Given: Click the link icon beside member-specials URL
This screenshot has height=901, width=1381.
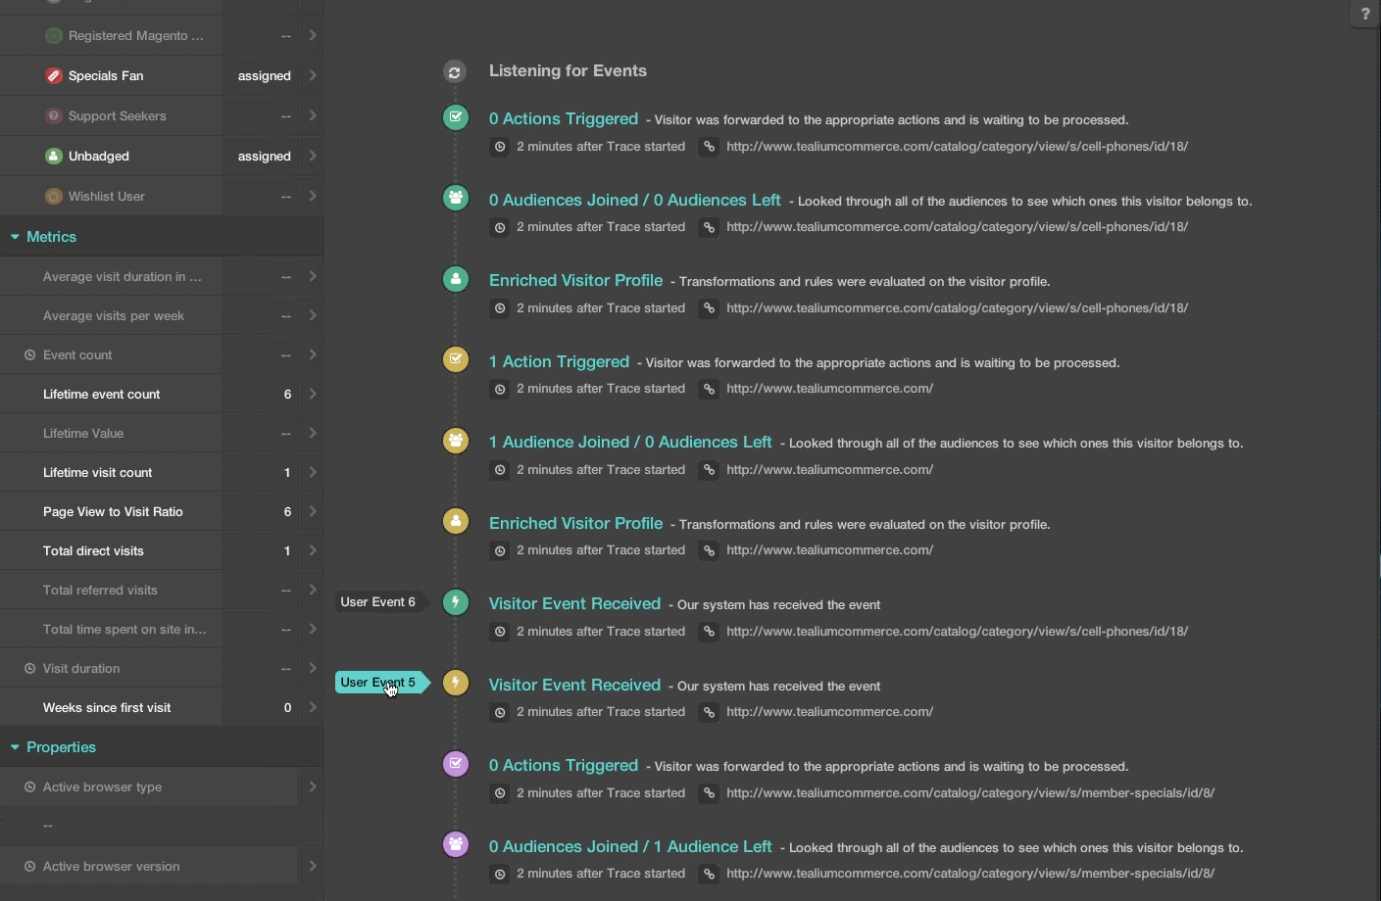Looking at the screenshot, I should click(x=709, y=793).
